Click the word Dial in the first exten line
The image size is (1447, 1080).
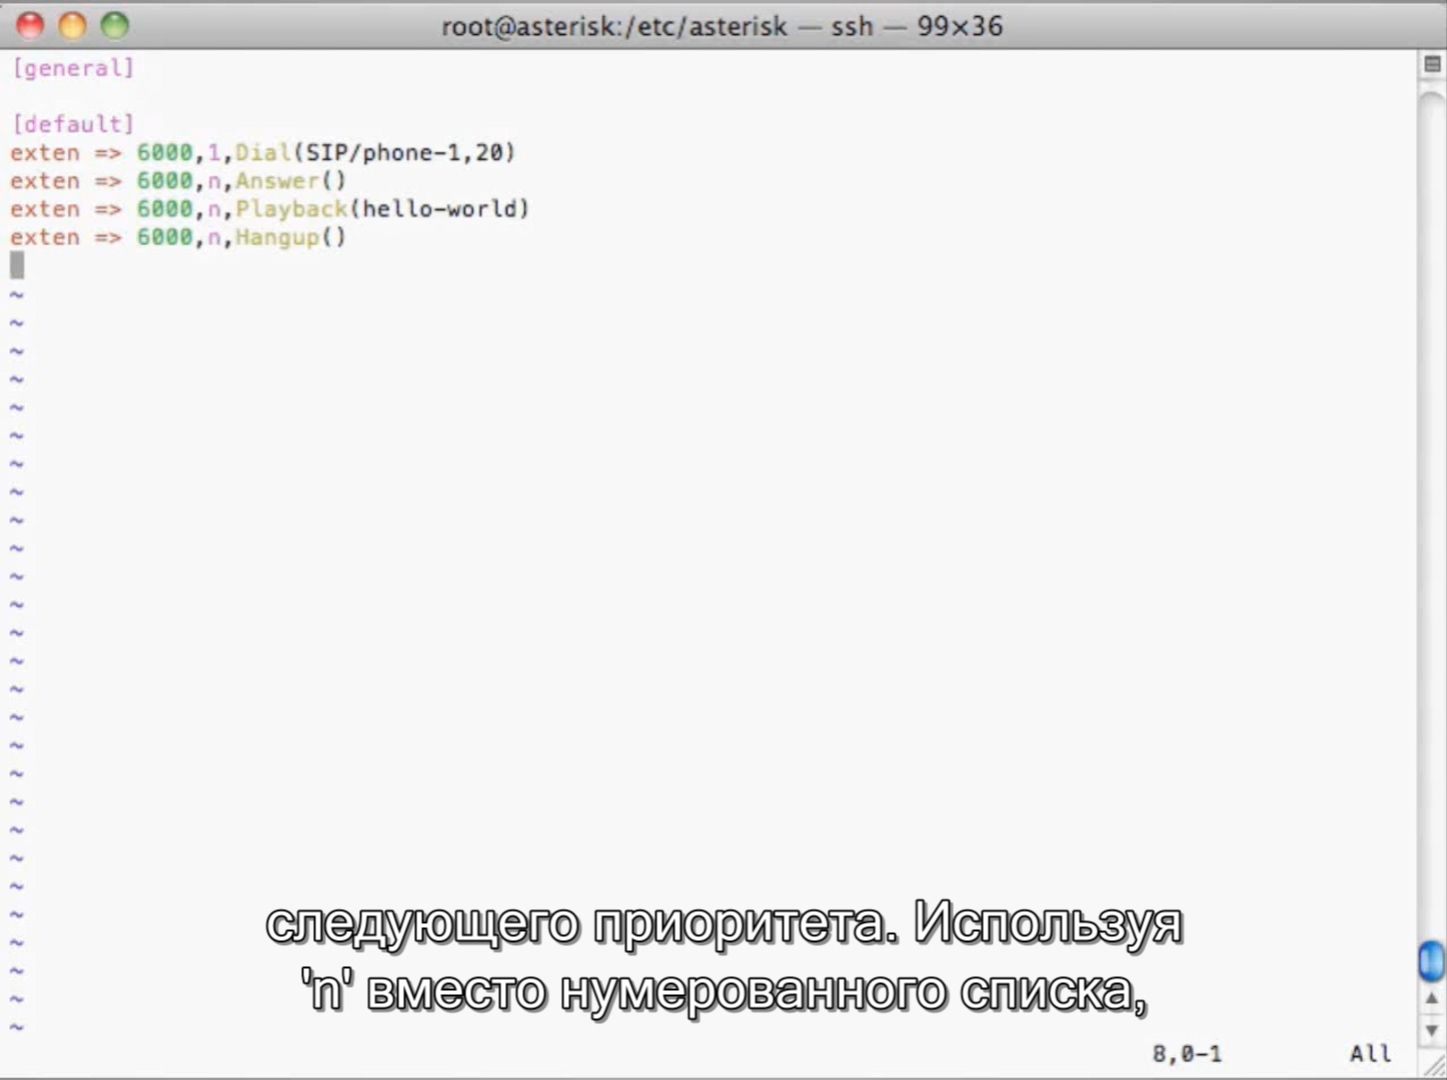(x=263, y=152)
